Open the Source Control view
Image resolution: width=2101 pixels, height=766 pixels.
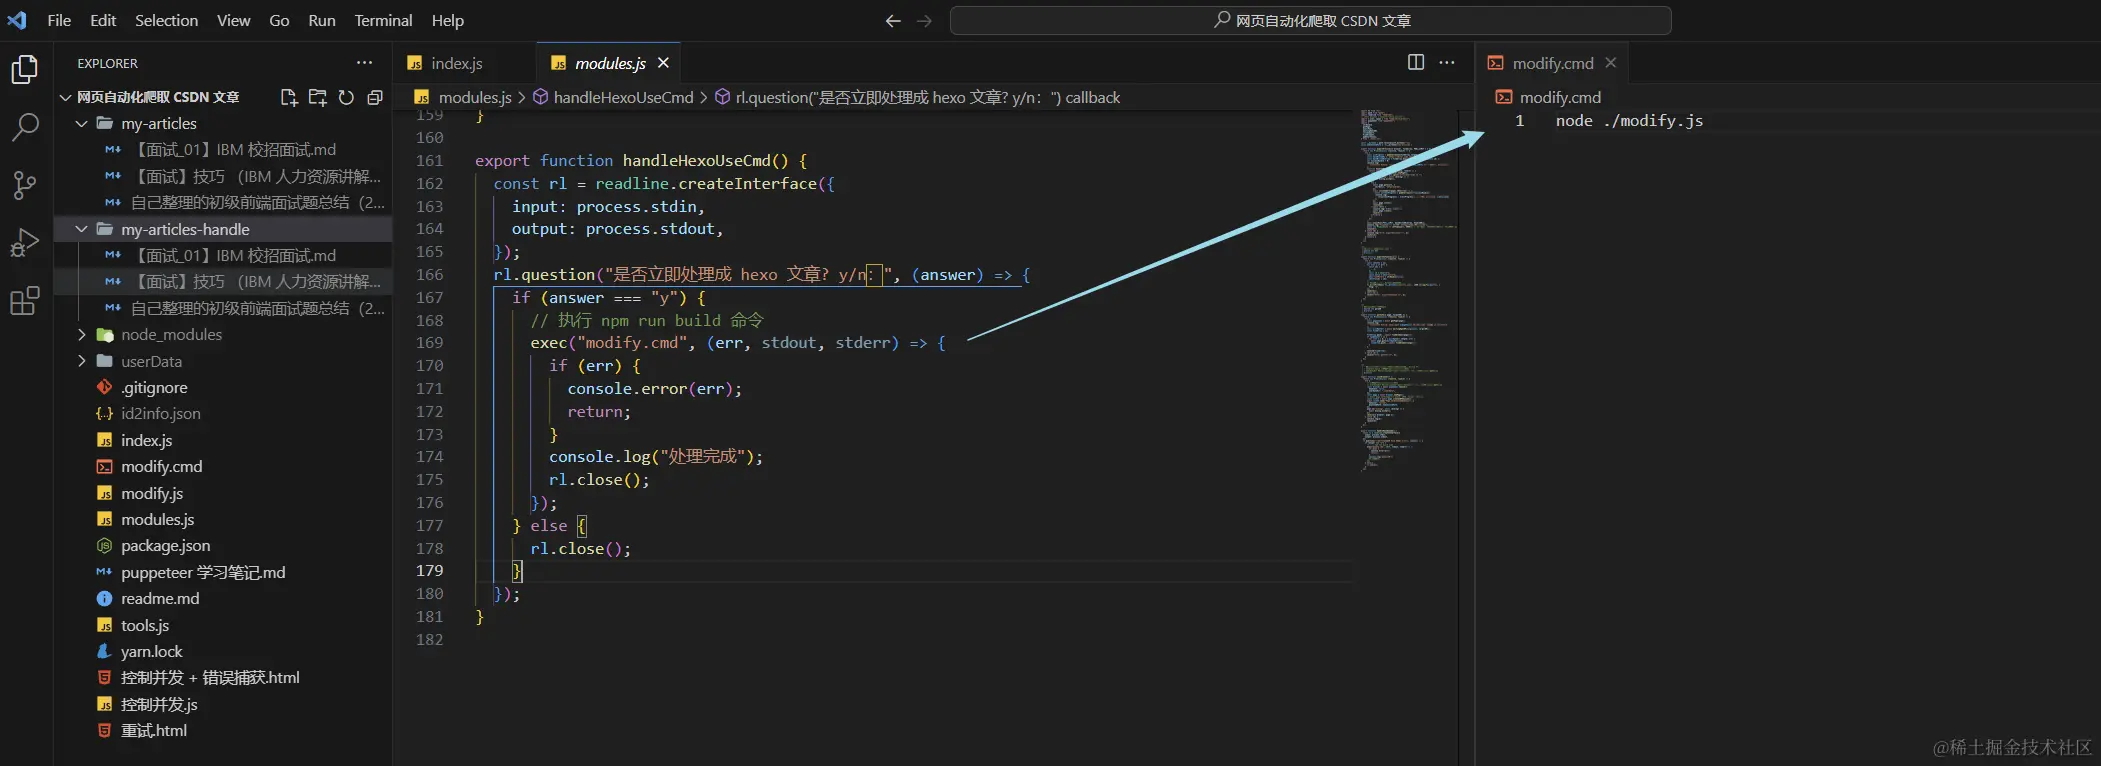[x=25, y=185]
